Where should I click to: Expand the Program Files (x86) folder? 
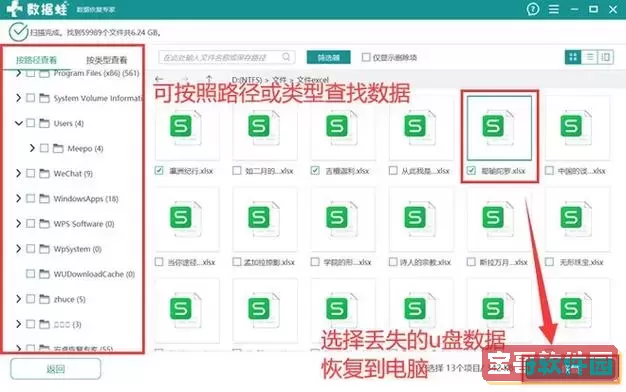18,73
